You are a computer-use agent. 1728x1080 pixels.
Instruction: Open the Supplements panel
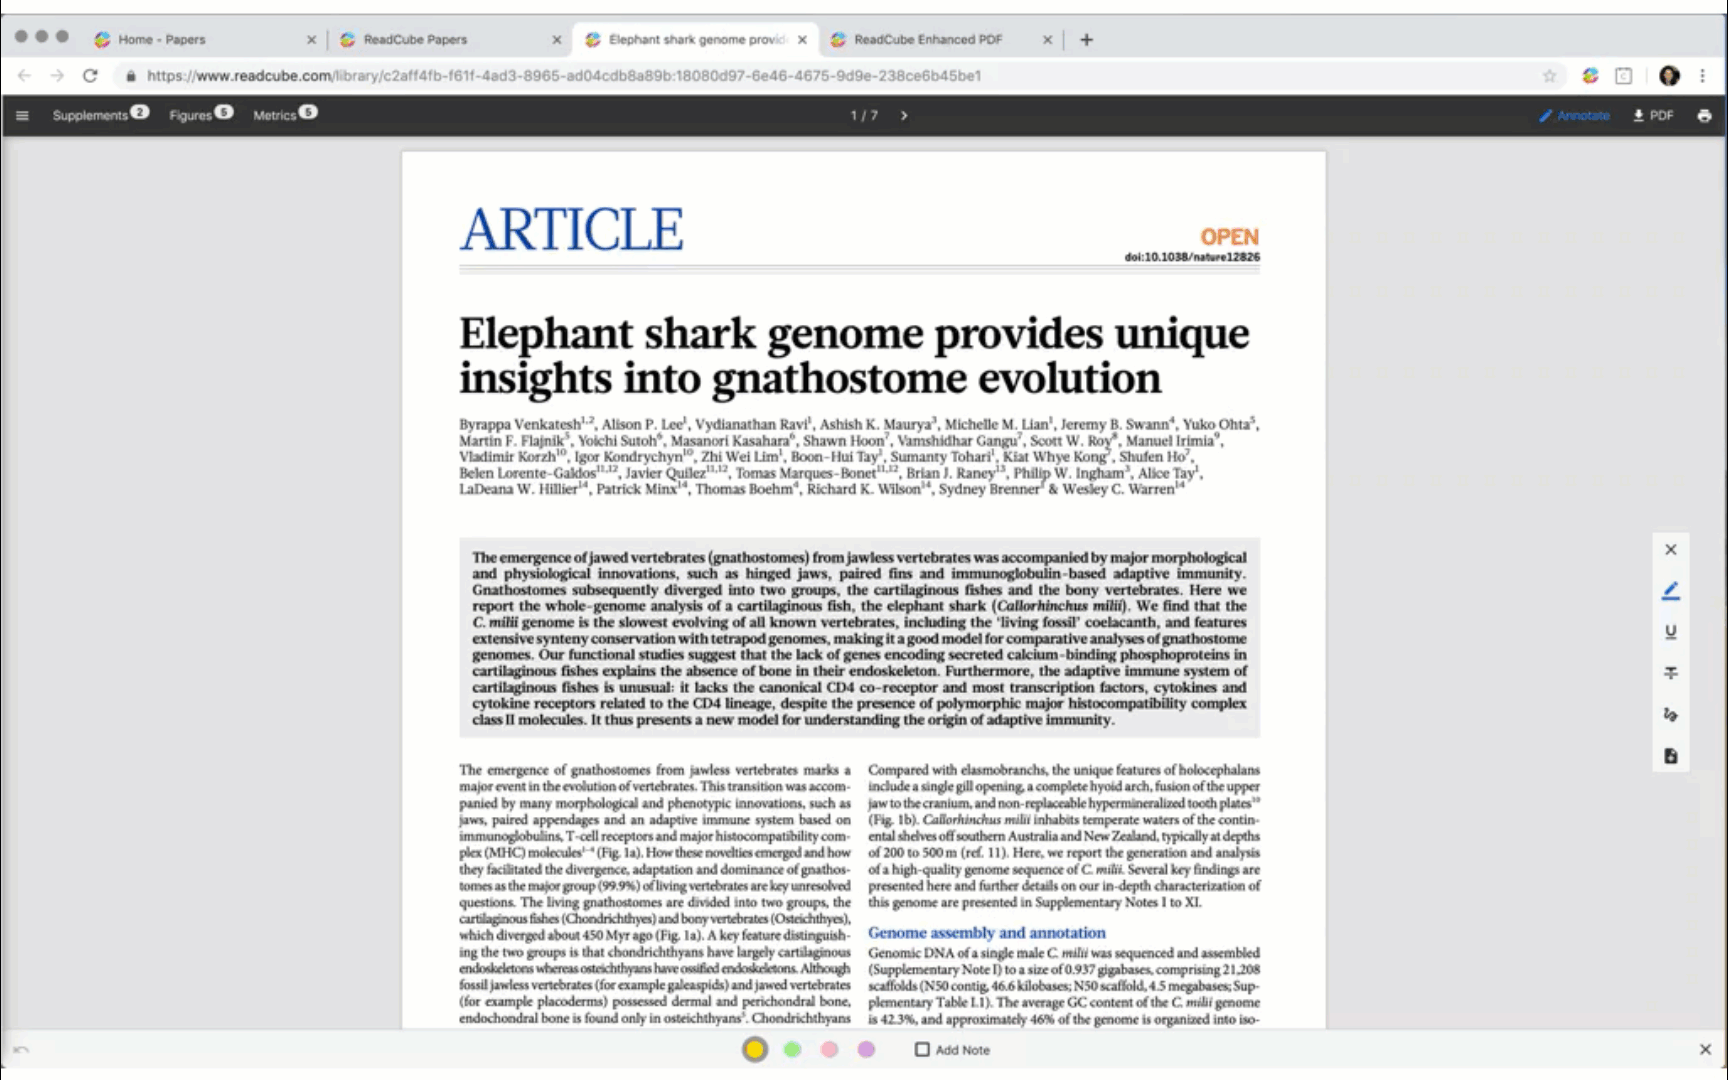100,115
